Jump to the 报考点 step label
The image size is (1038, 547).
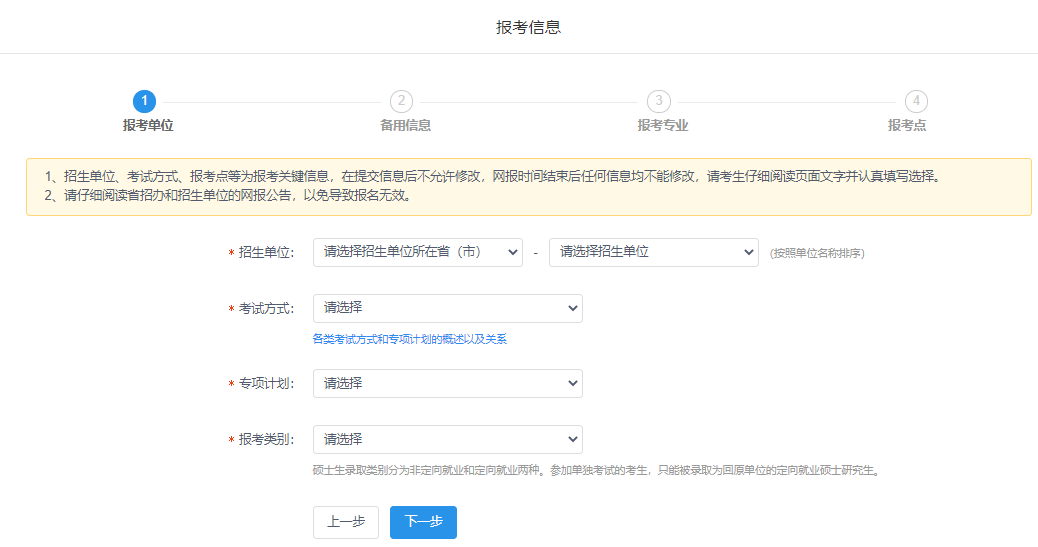click(x=906, y=126)
